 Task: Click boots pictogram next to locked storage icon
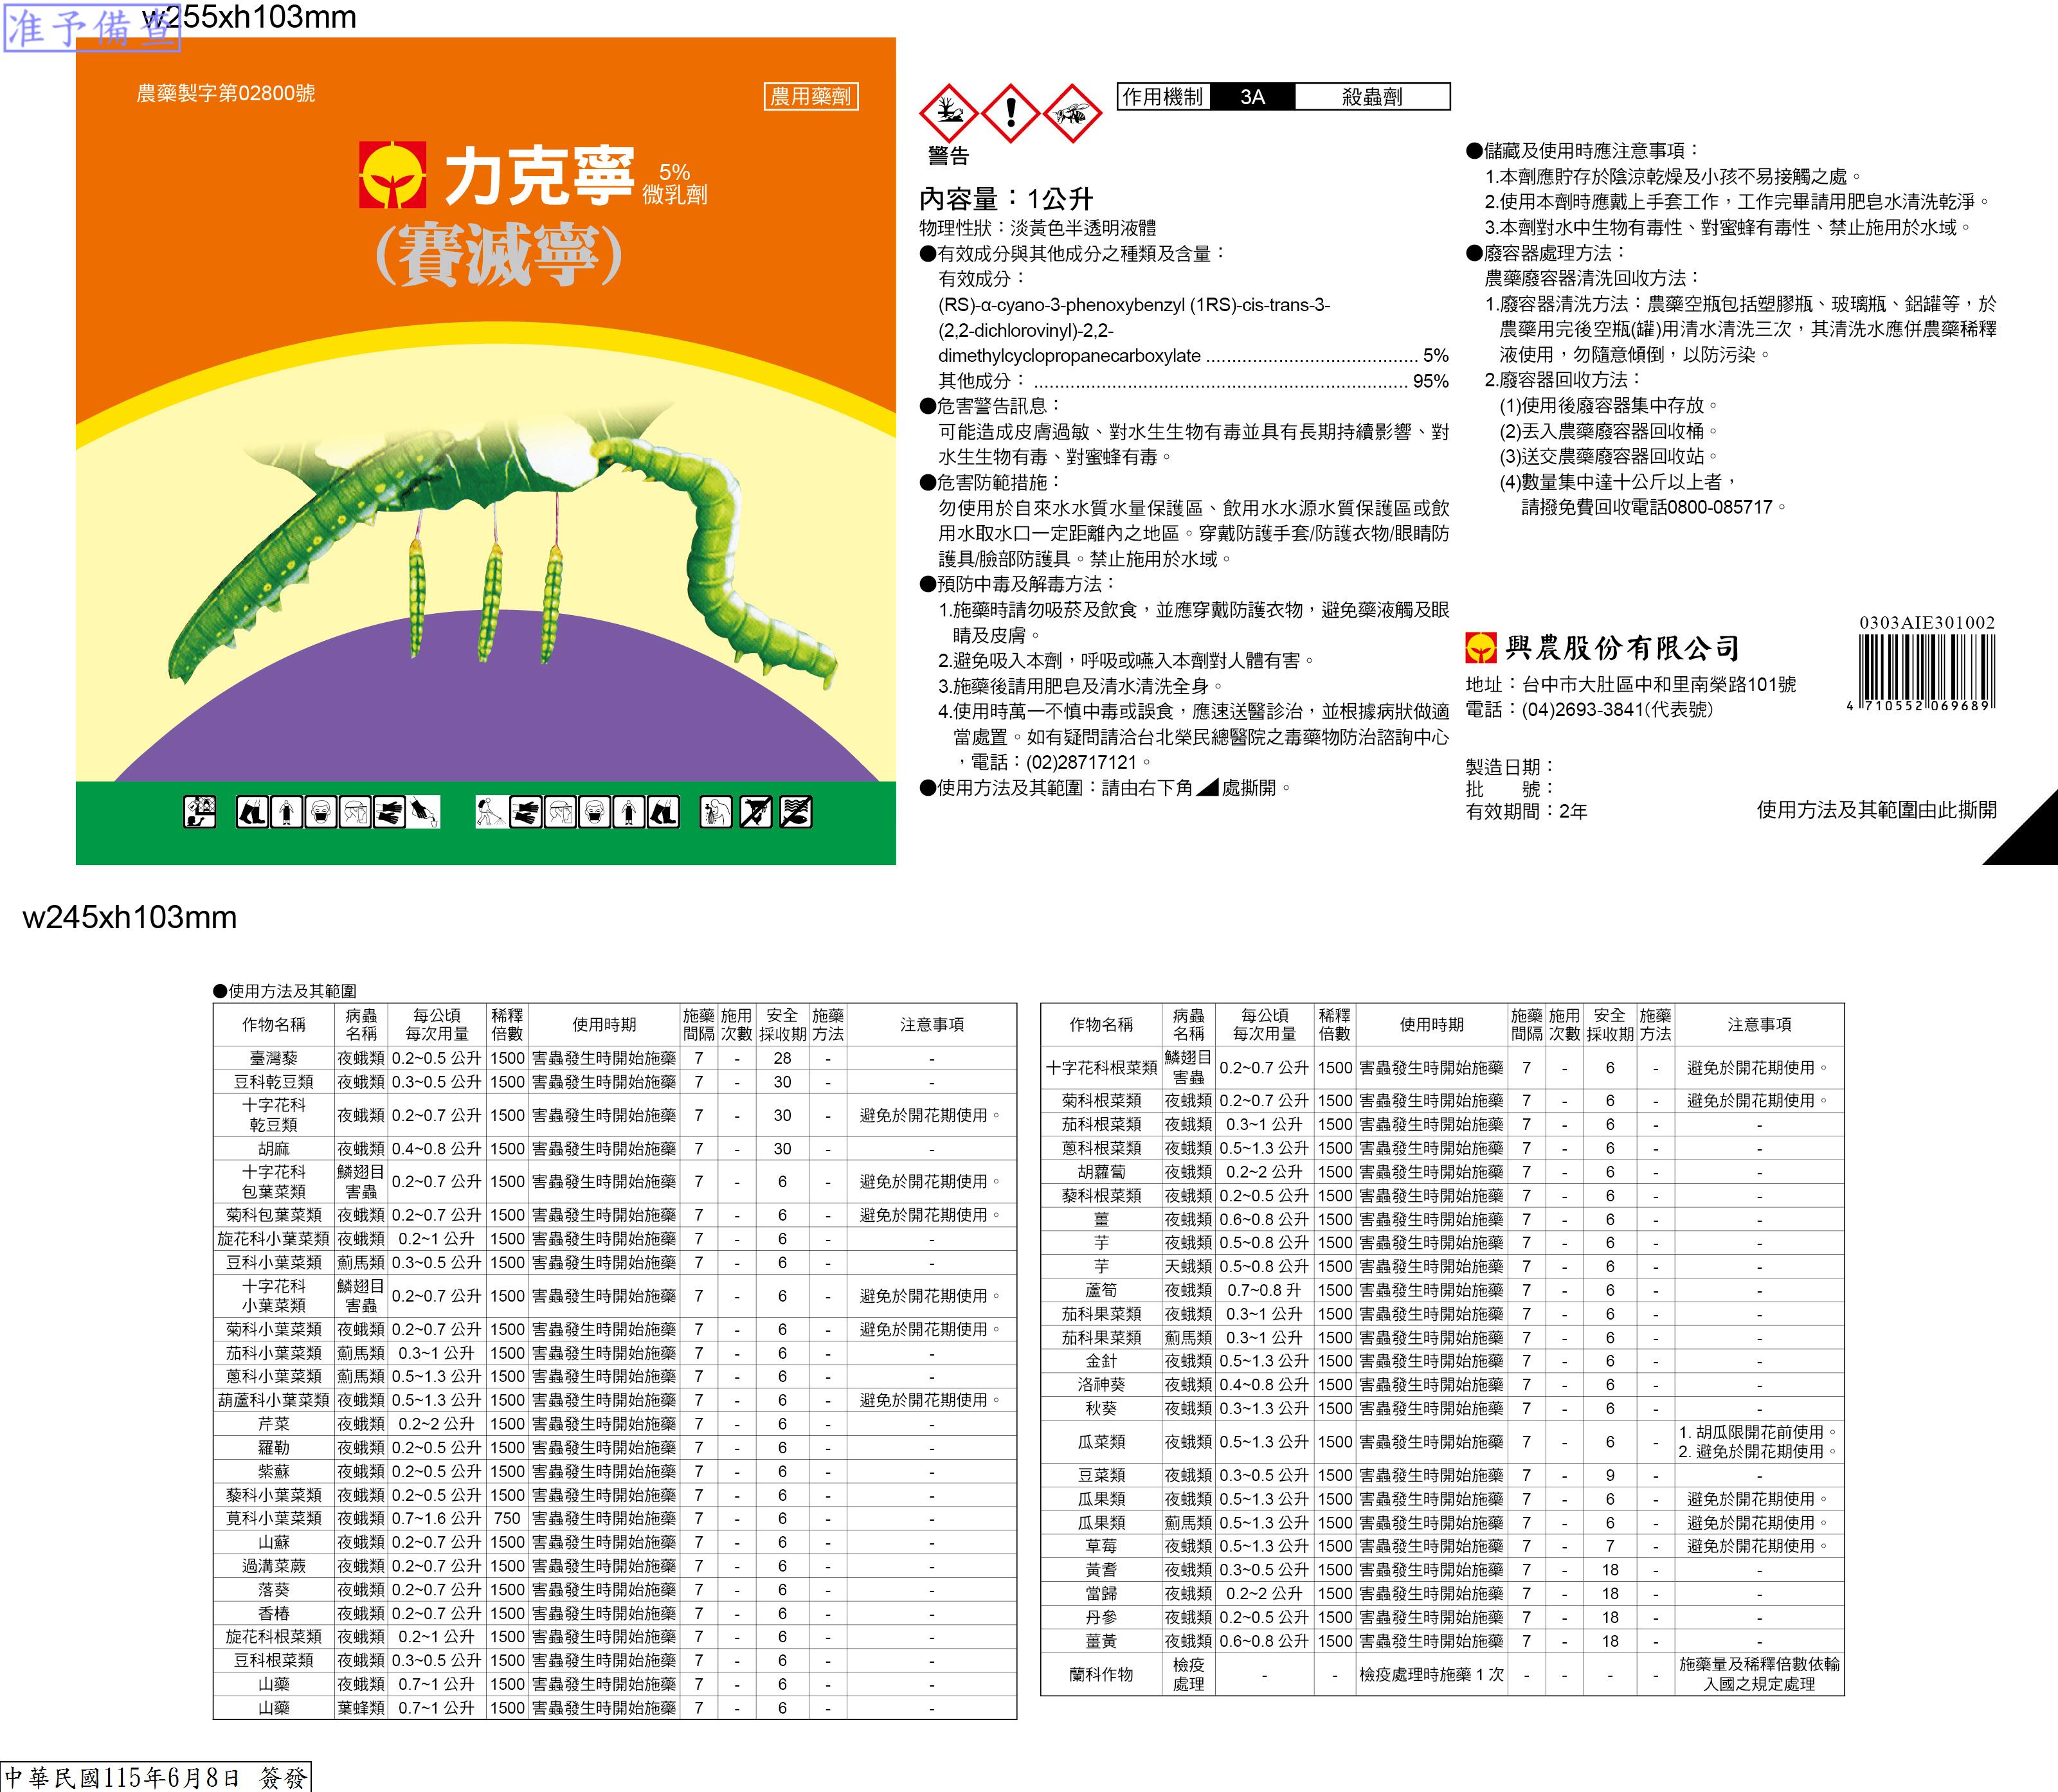coord(252,811)
